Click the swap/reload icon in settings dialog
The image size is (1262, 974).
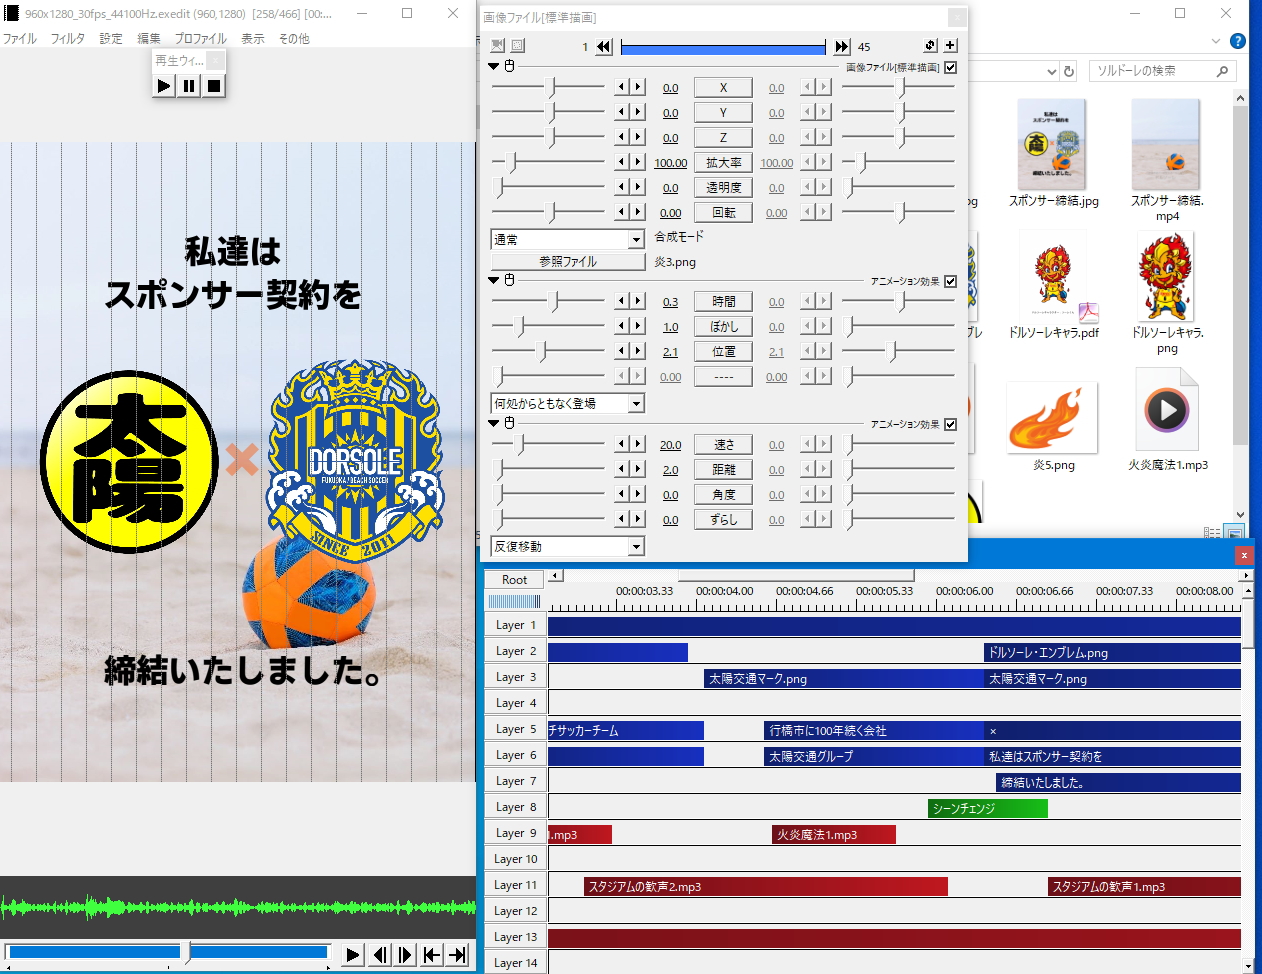click(930, 46)
